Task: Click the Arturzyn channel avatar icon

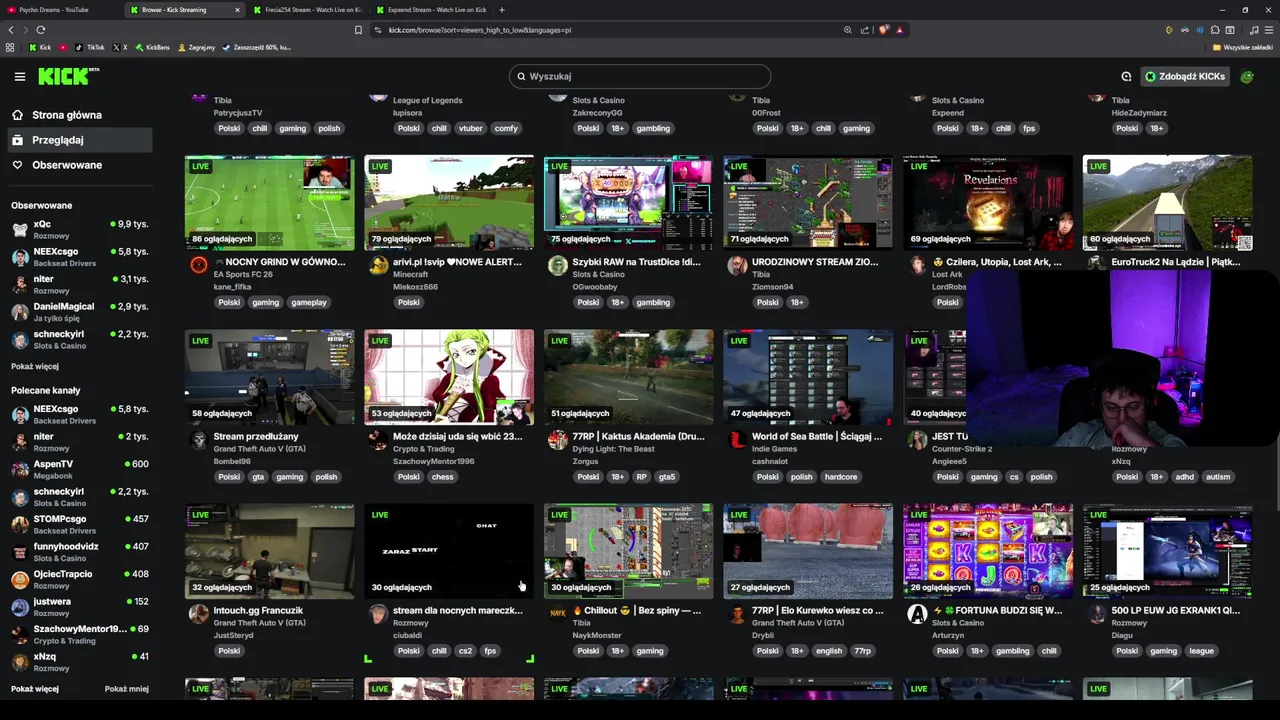Action: point(917,614)
